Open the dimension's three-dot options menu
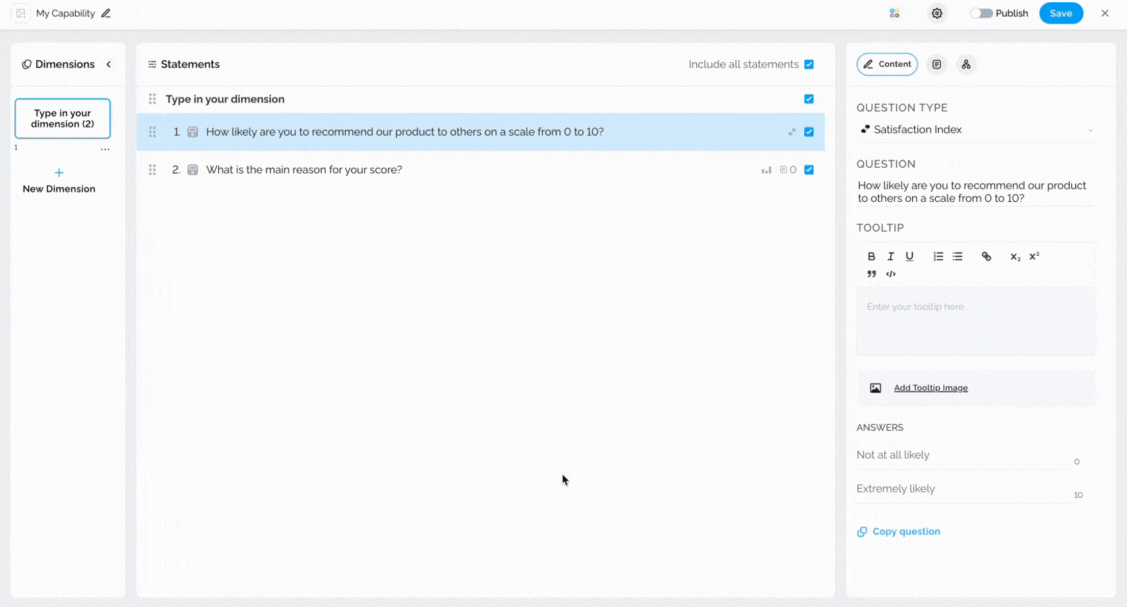Viewport: 1127px width, 607px height. click(x=105, y=149)
